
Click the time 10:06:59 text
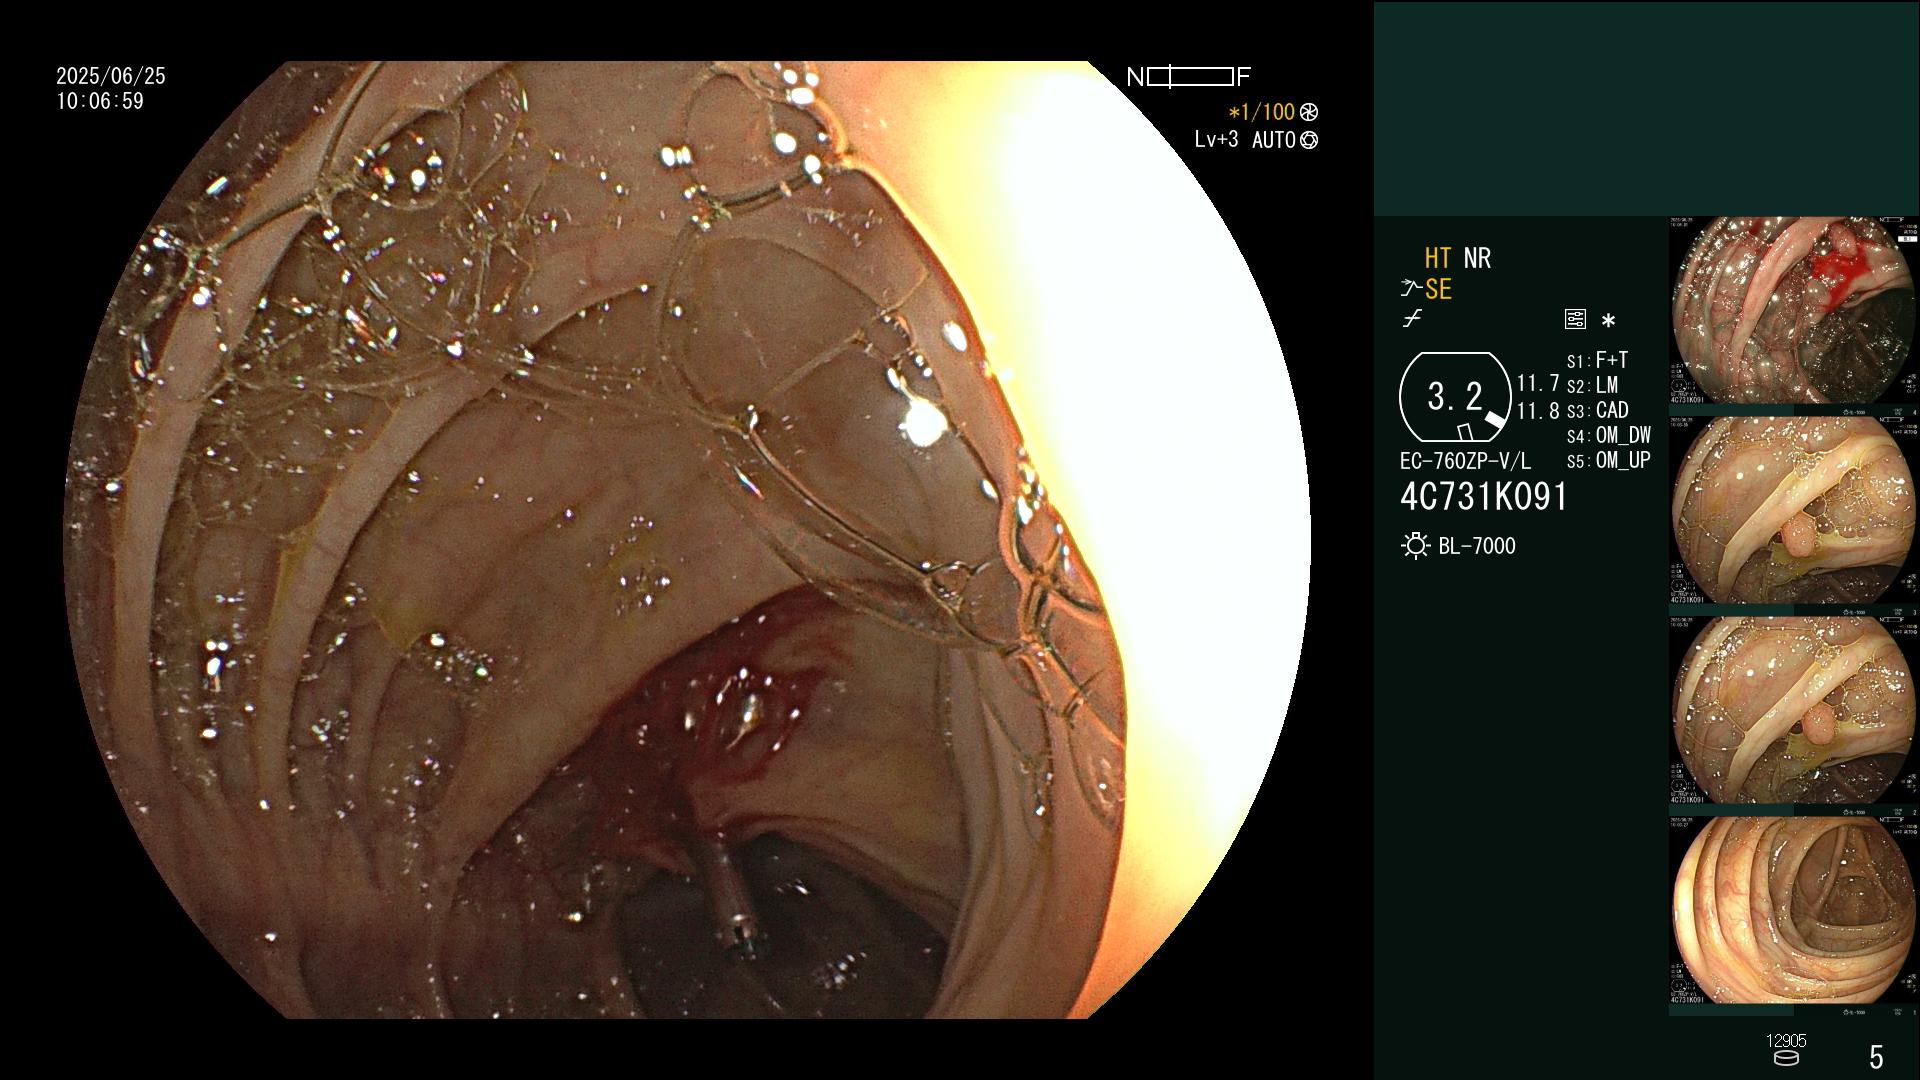pos(100,101)
